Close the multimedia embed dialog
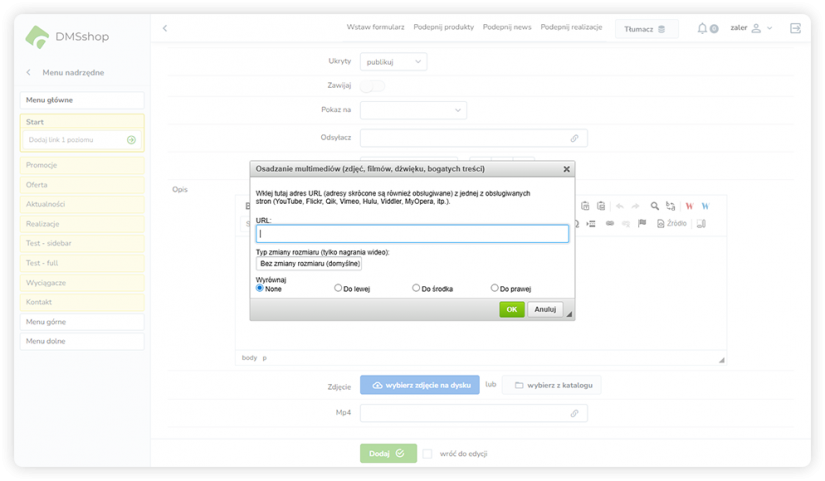The height and width of the screenshot is (481, 825). coord(567,170)
